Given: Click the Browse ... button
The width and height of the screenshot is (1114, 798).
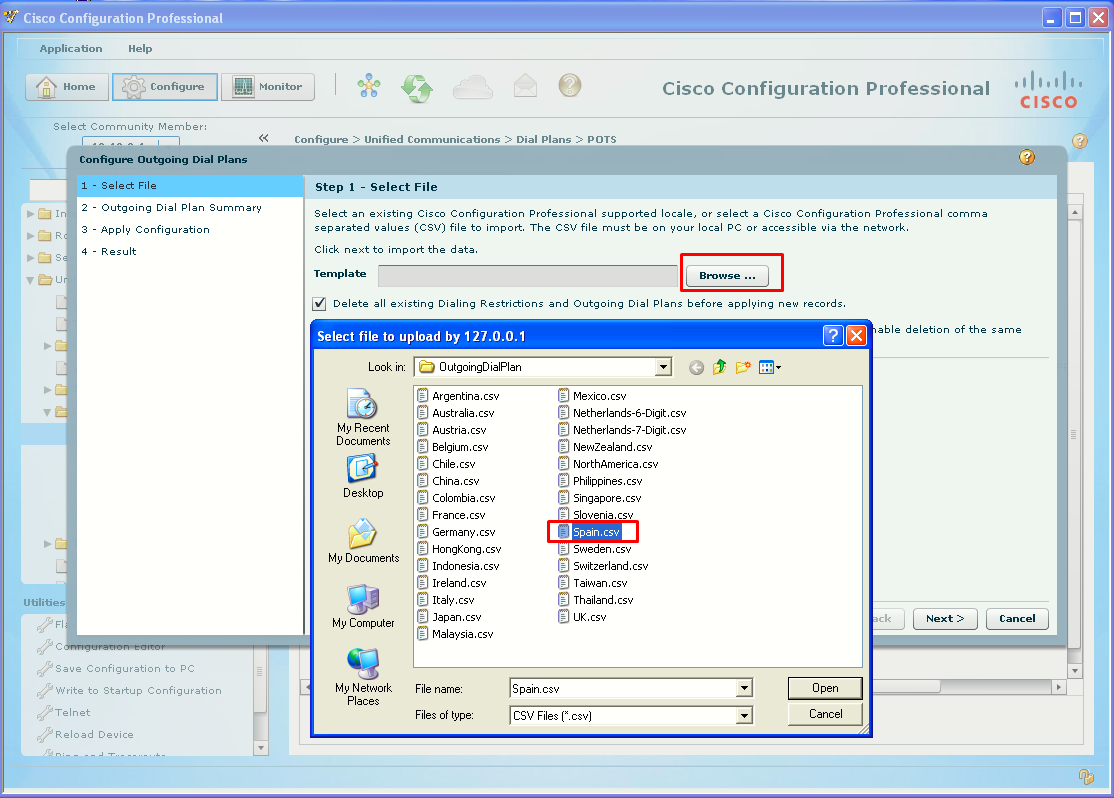Looking at the screenshot, I should 728,276.
